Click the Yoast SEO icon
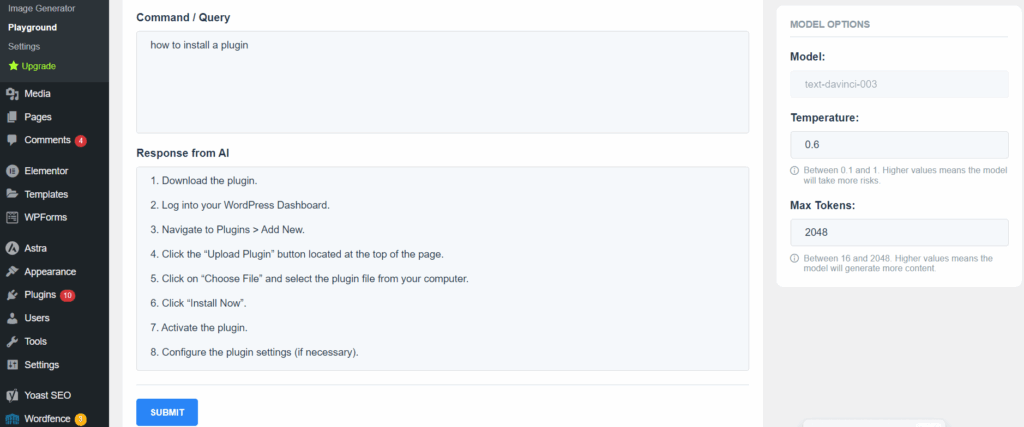The height and width of the screenshot is (427, 1024). point(12,395)
